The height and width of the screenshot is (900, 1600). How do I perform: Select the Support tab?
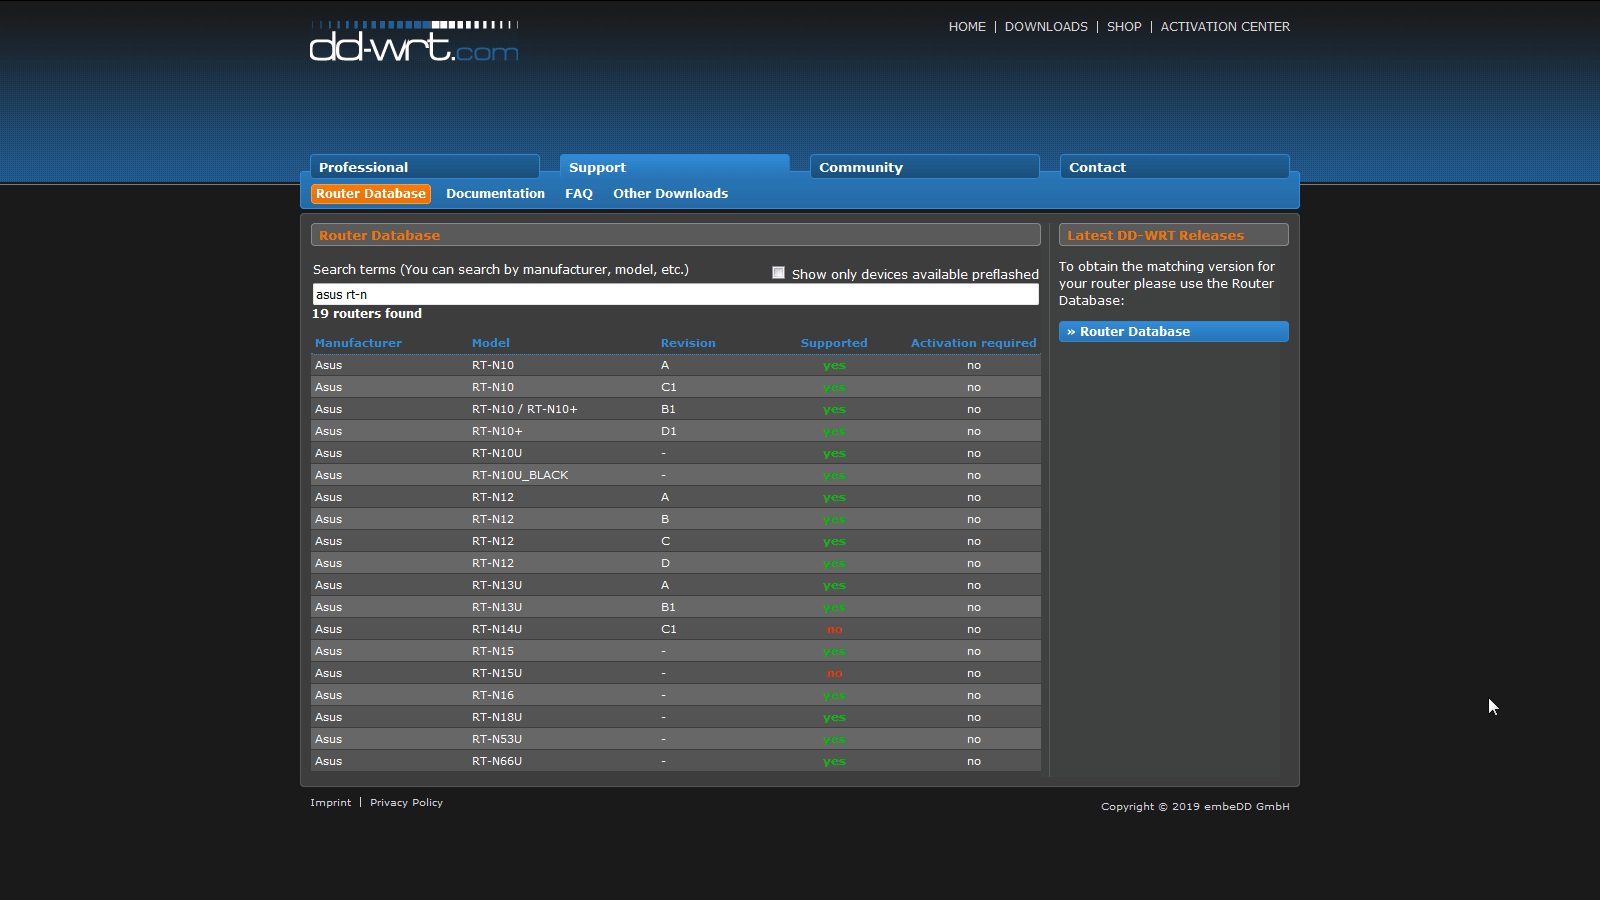(675, 167)
